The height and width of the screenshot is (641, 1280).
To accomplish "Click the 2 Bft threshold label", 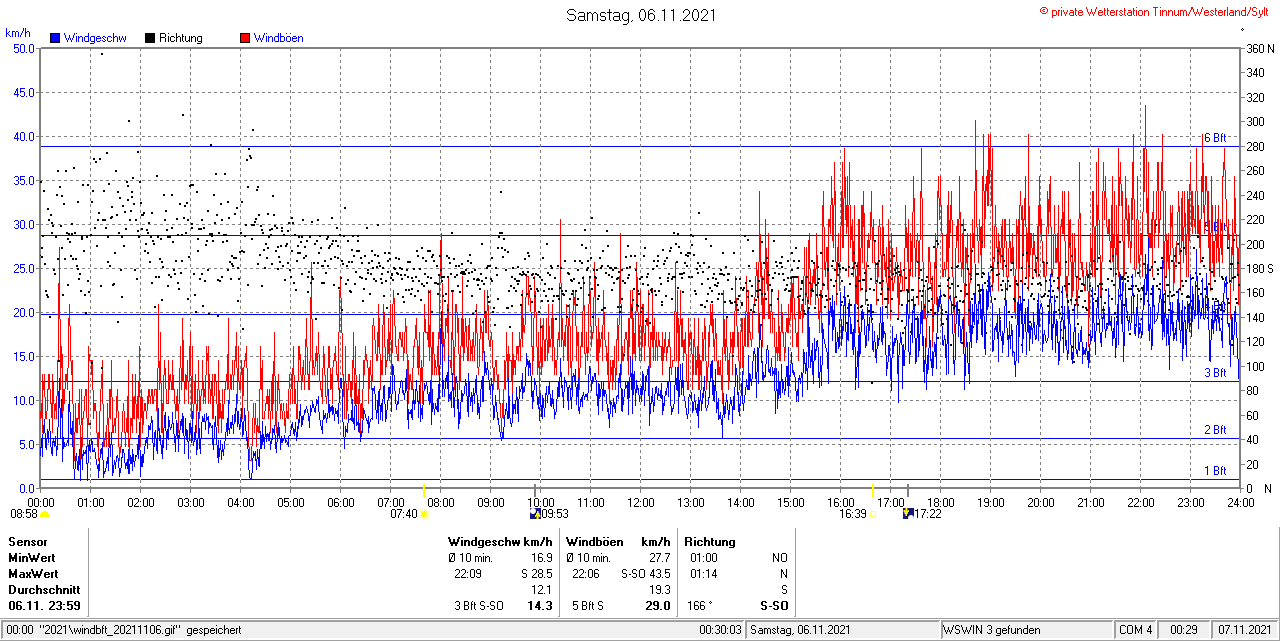I will click(x=1214, y=430).
